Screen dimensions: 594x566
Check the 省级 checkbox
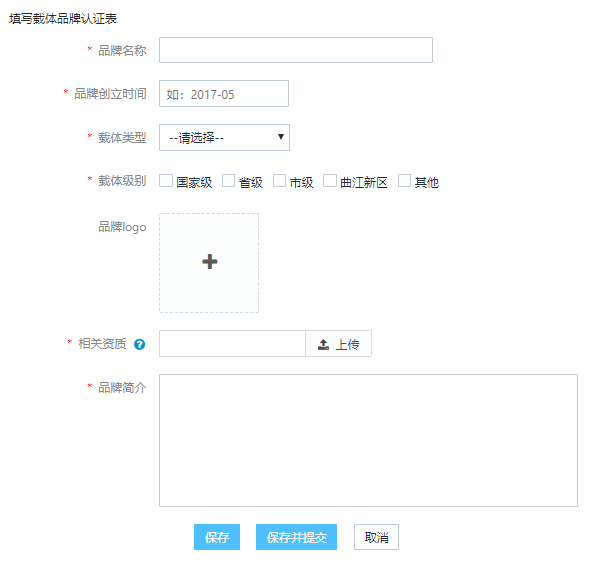pyautogui.click(x=228, y=181)
